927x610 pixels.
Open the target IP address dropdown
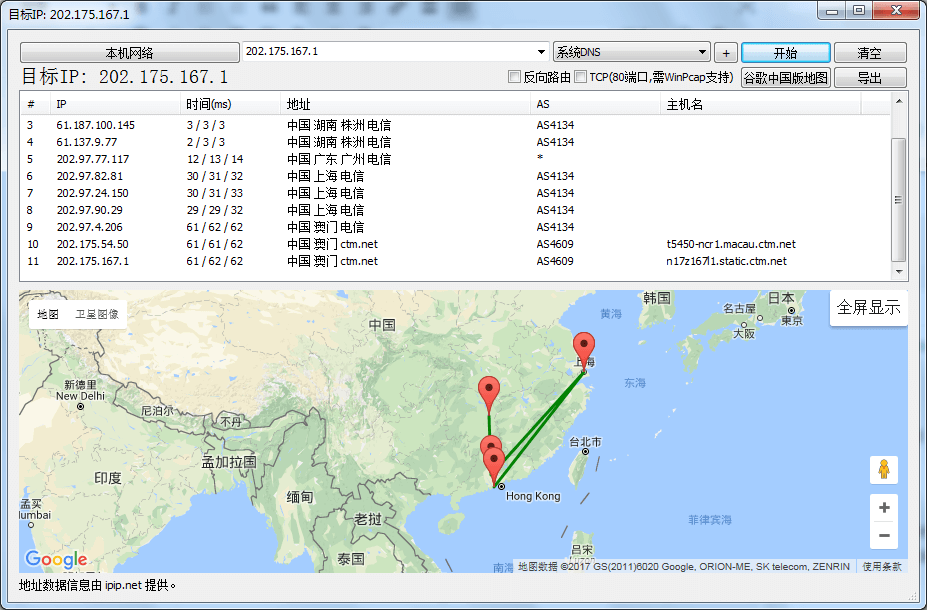tap(538, 52)
